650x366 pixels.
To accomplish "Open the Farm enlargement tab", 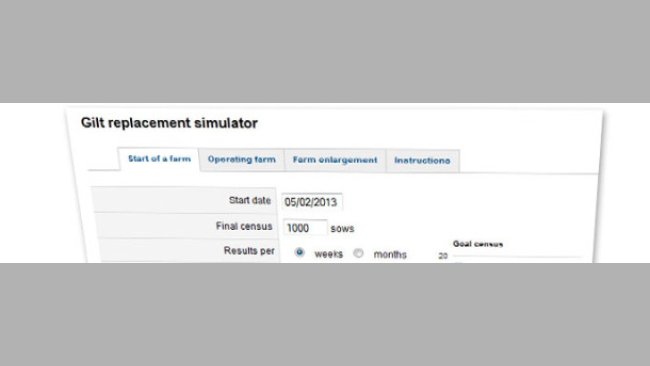I will (x=335, y=160).
